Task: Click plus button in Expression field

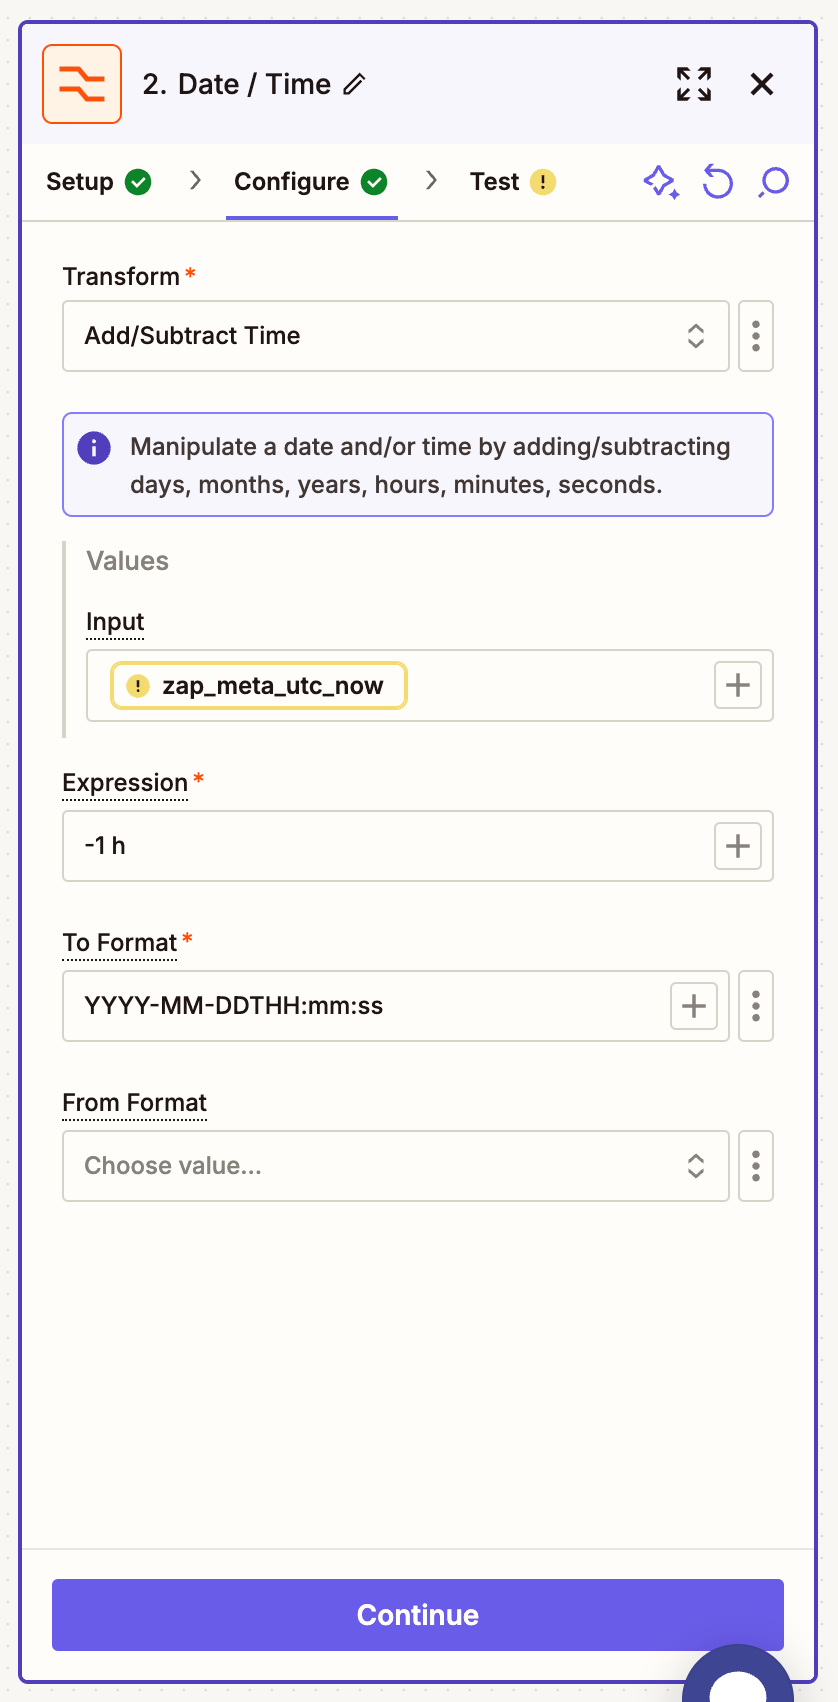Action: [x=738, y=846]
